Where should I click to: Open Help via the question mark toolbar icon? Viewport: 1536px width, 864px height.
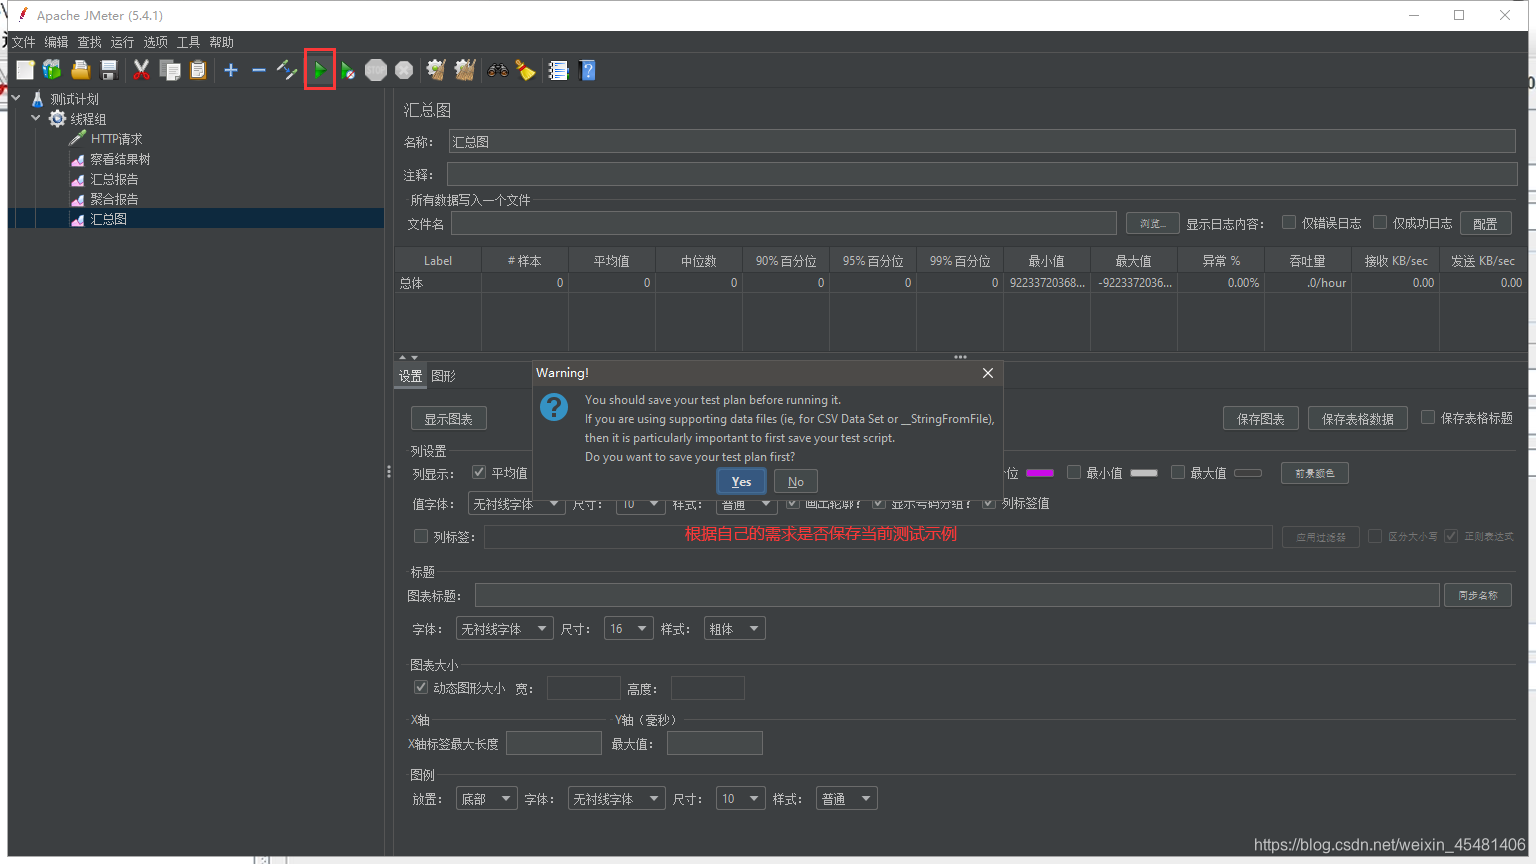[588, 70]
